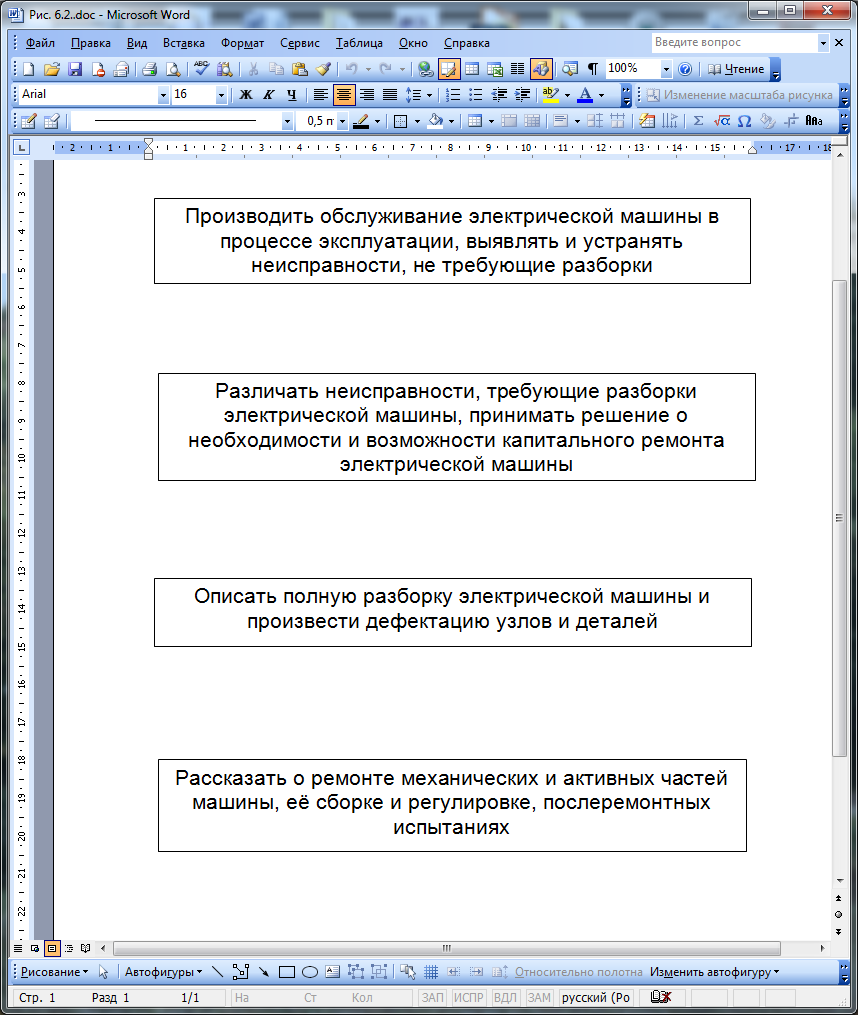858x1015 pixels.
Task: Click the shading fill color bucket
Action: coord(436,121)
